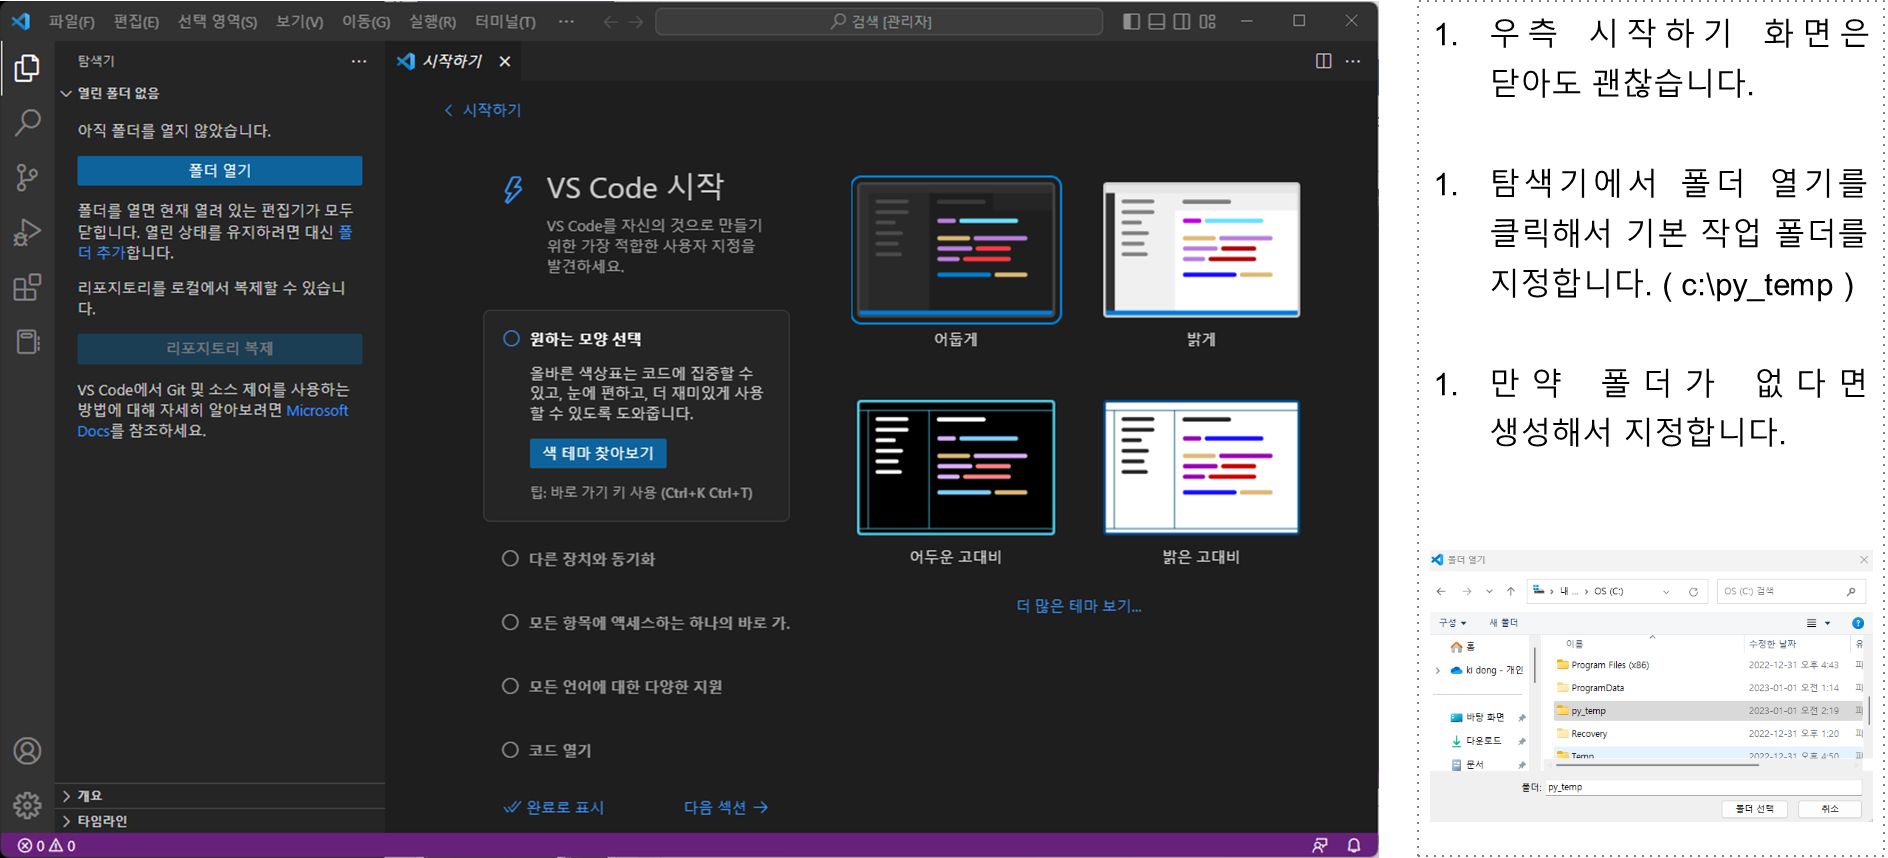This screenshot has width=1888, height=858.
Task: Expand ki dong - 개인 tree node
Action: tap(1438, 670)
